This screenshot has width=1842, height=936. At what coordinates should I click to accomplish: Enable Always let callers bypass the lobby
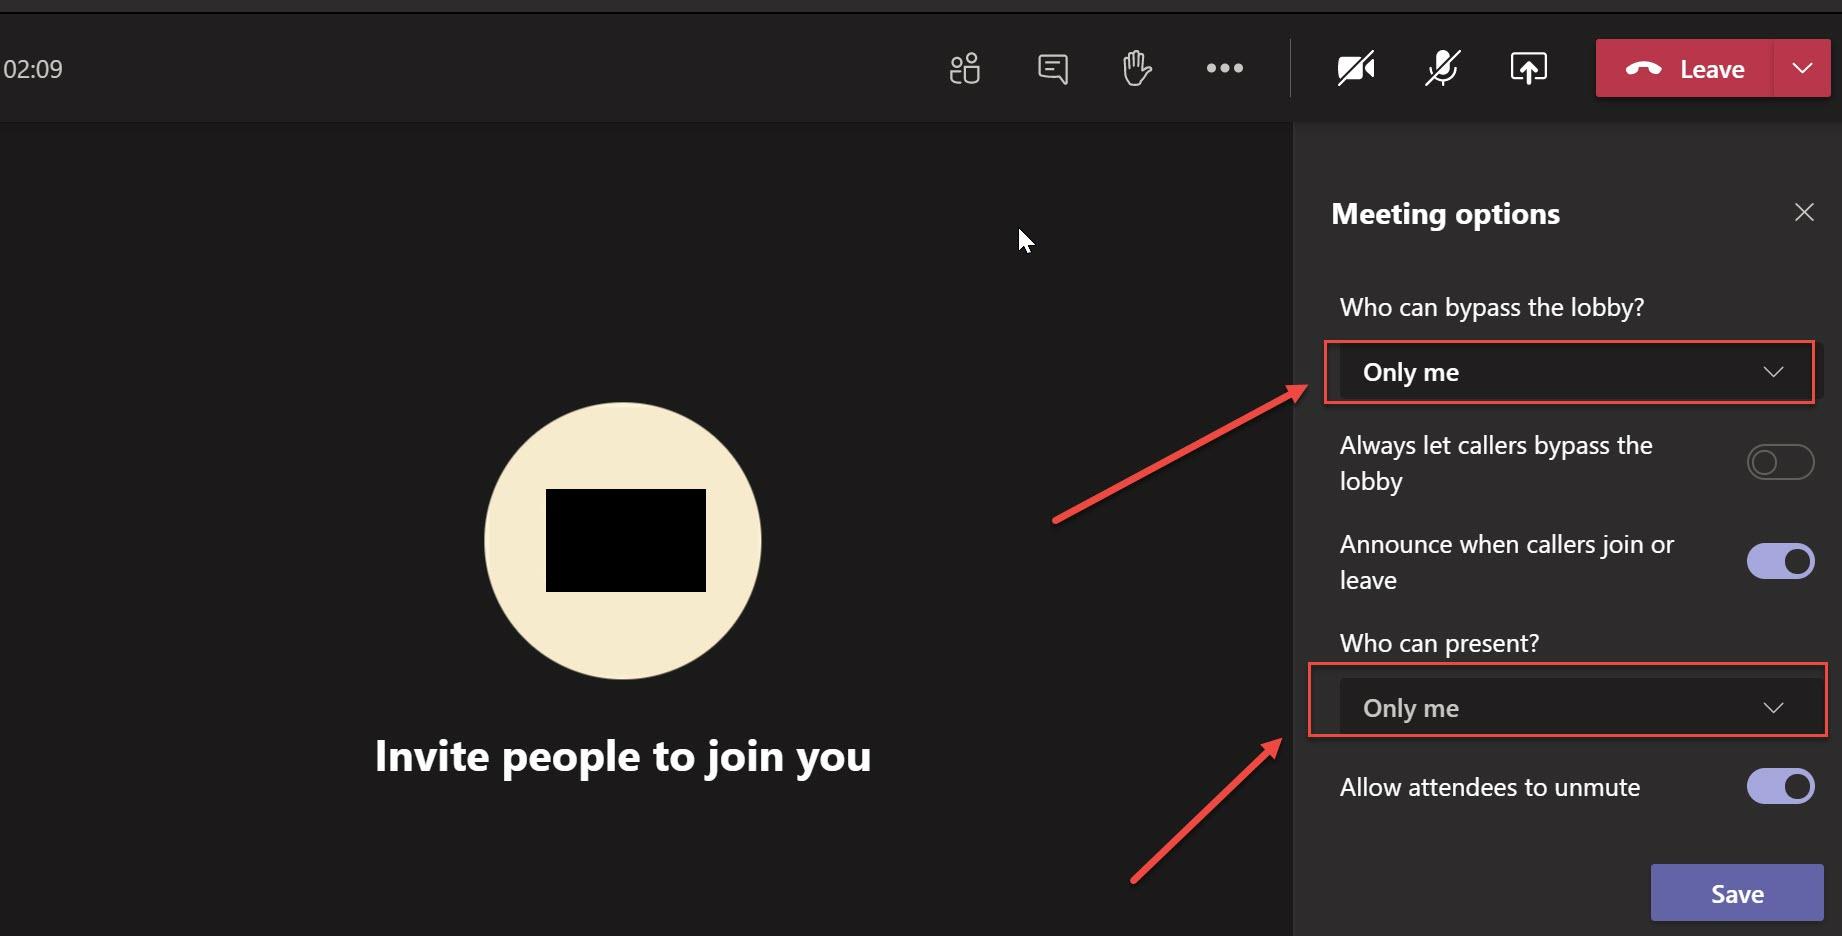(1780, 462)
